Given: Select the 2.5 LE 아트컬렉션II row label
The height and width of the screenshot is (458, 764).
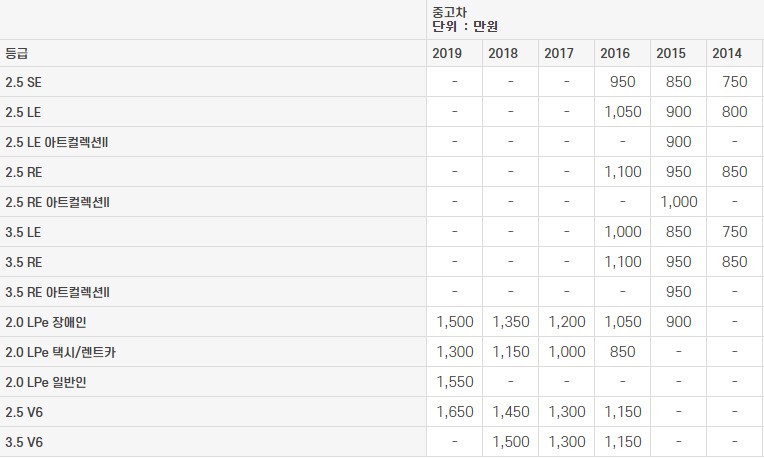Looking at the screenshot, I should pyautogui.click(x=57, y=142).
